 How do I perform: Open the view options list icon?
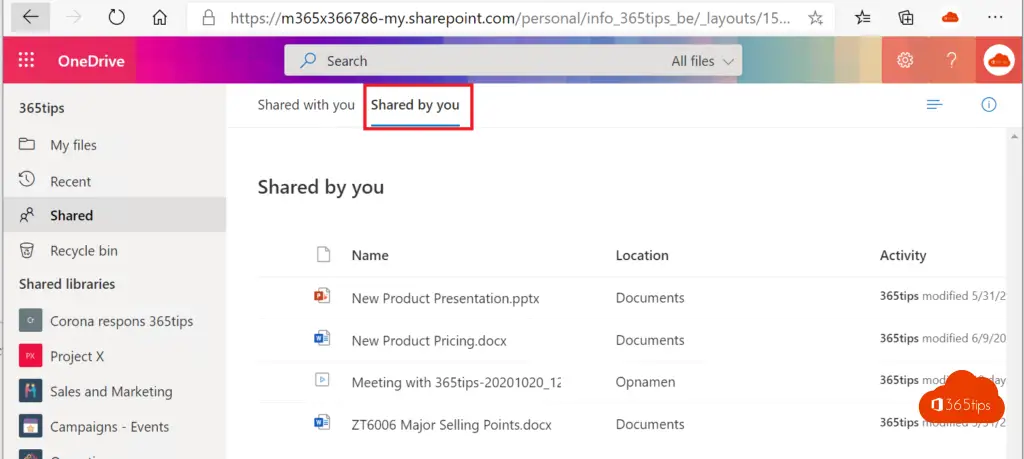935,104
